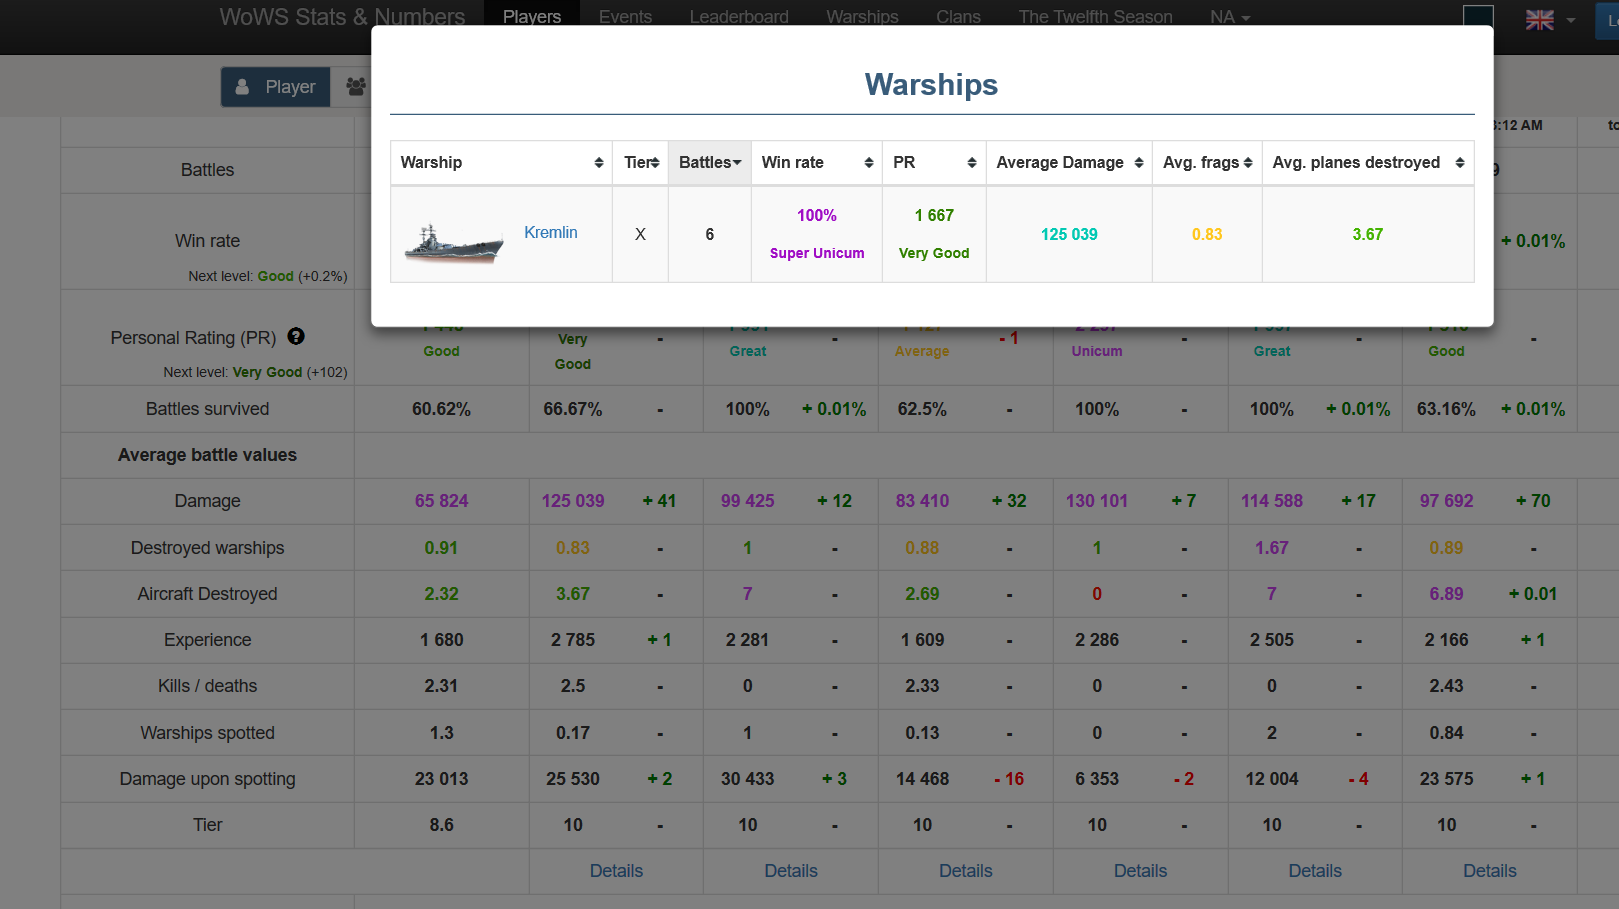Toggle Battles column sort order
Viewport: 1619px width, 909px height.
710,163
